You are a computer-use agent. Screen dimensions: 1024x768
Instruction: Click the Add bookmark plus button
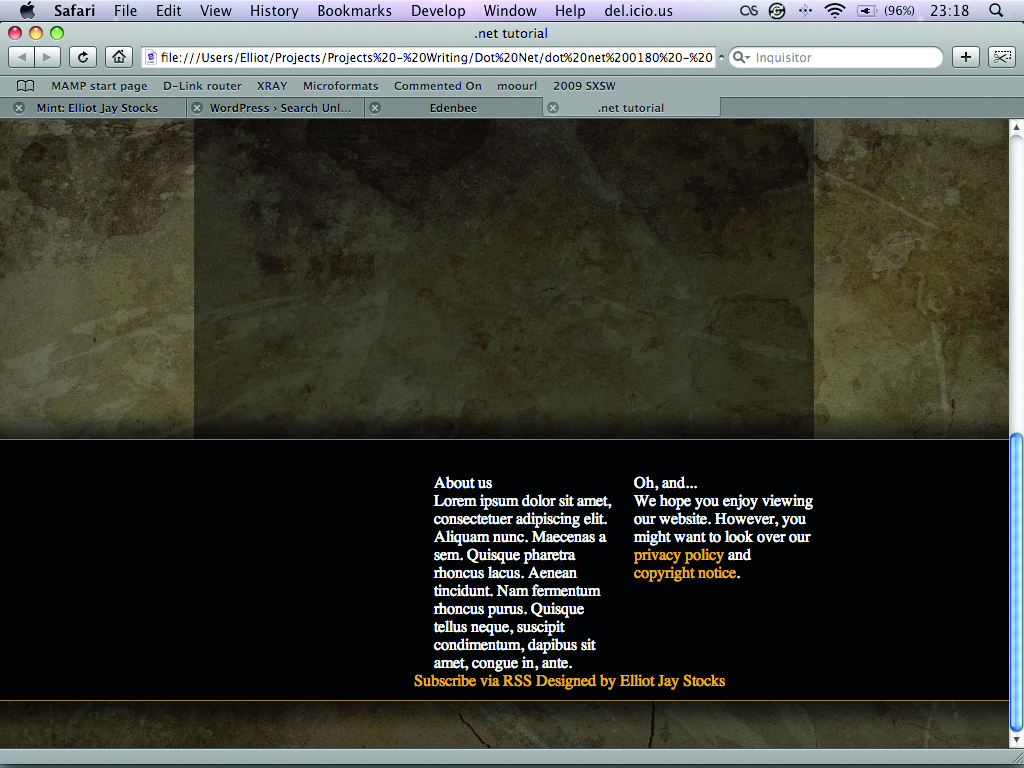click(965, 57)
